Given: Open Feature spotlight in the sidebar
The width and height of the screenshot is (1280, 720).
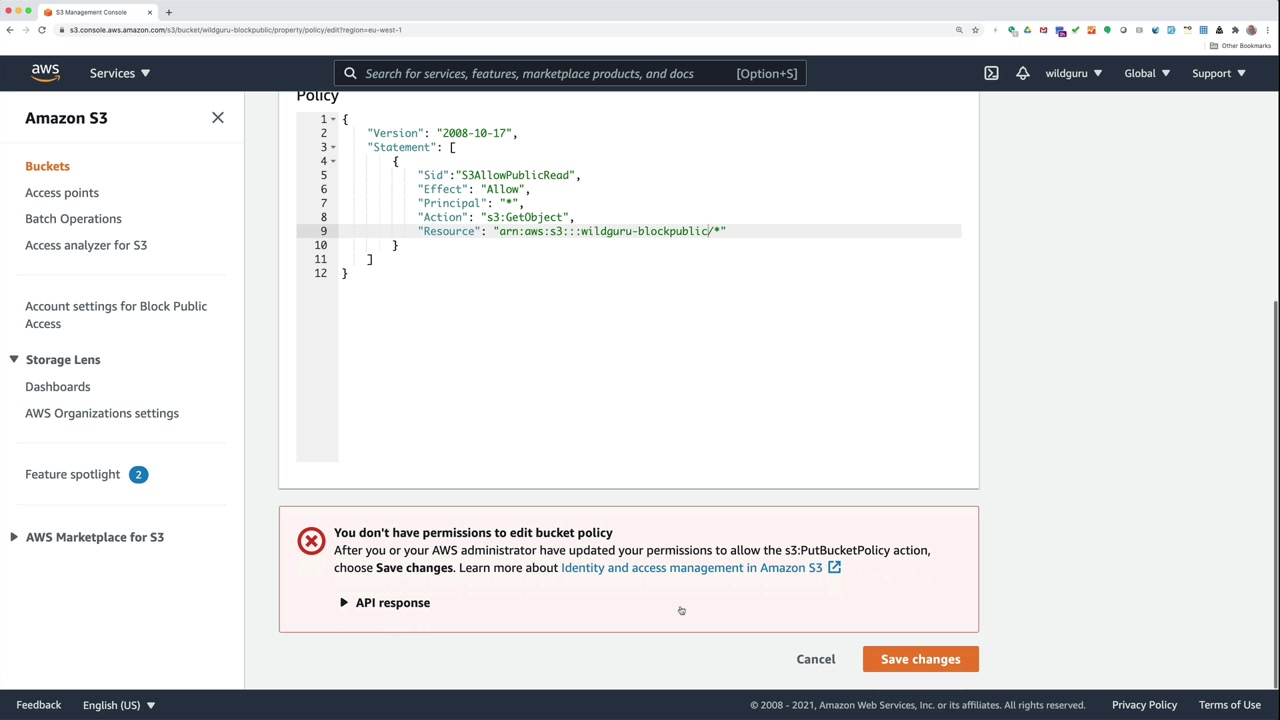Looking at the screenshot, I should tap(72, 475).
